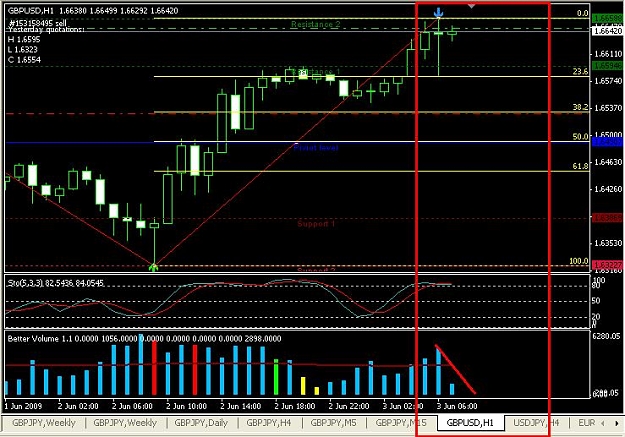Click the '2 Jun 02:00' time axis label
This screenshot has width=625, height=437.
pyautogui.click(x=78, y=406)
